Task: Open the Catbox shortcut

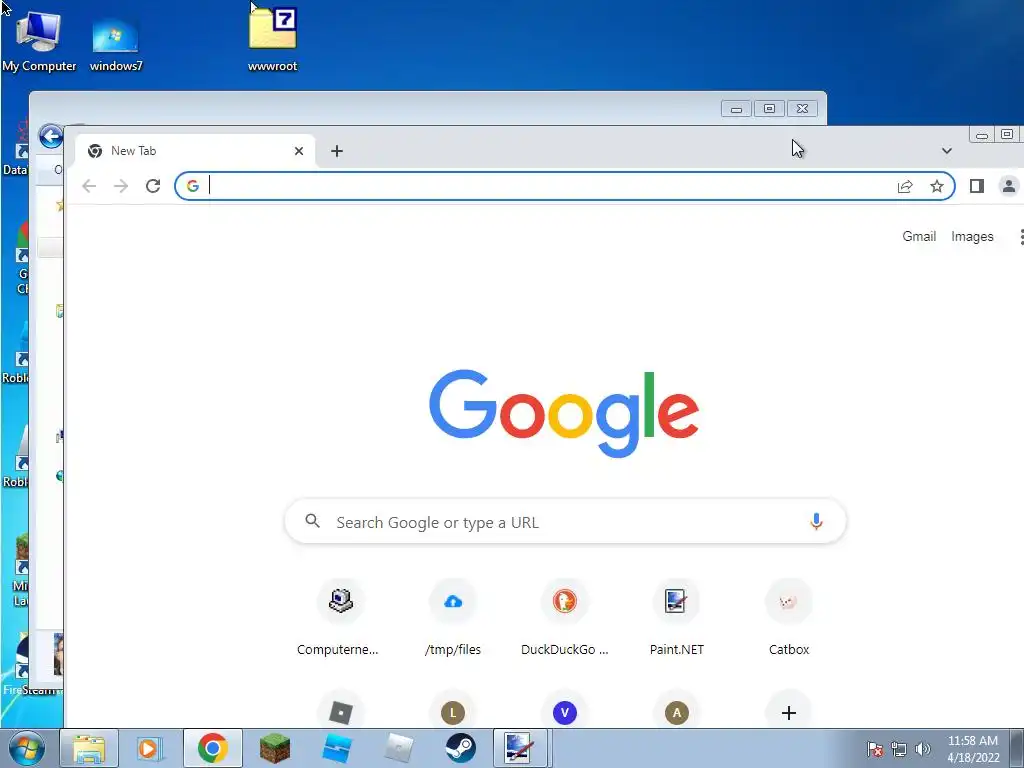Action: pos(789,617)
